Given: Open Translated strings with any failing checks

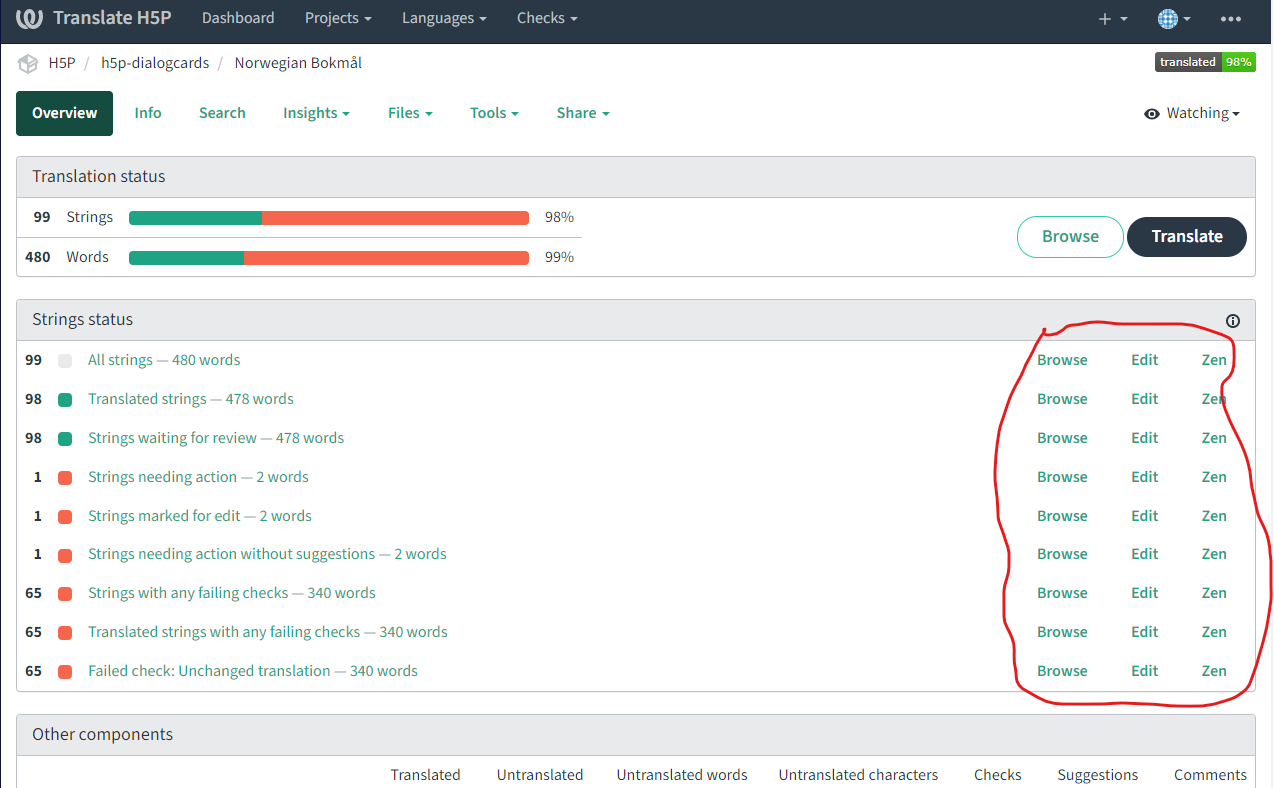Looking at the screenshot, I should (268, 632).
